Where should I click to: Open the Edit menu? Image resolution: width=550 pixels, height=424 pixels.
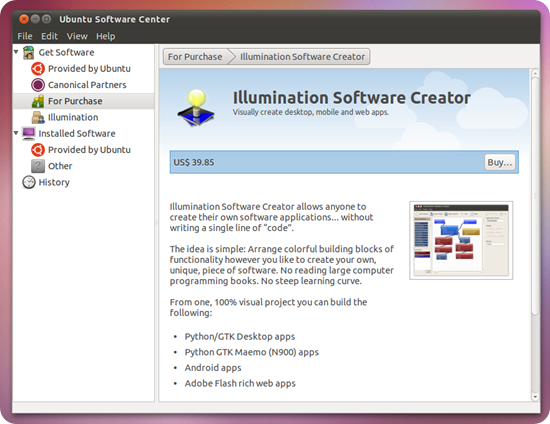point(49,36)
